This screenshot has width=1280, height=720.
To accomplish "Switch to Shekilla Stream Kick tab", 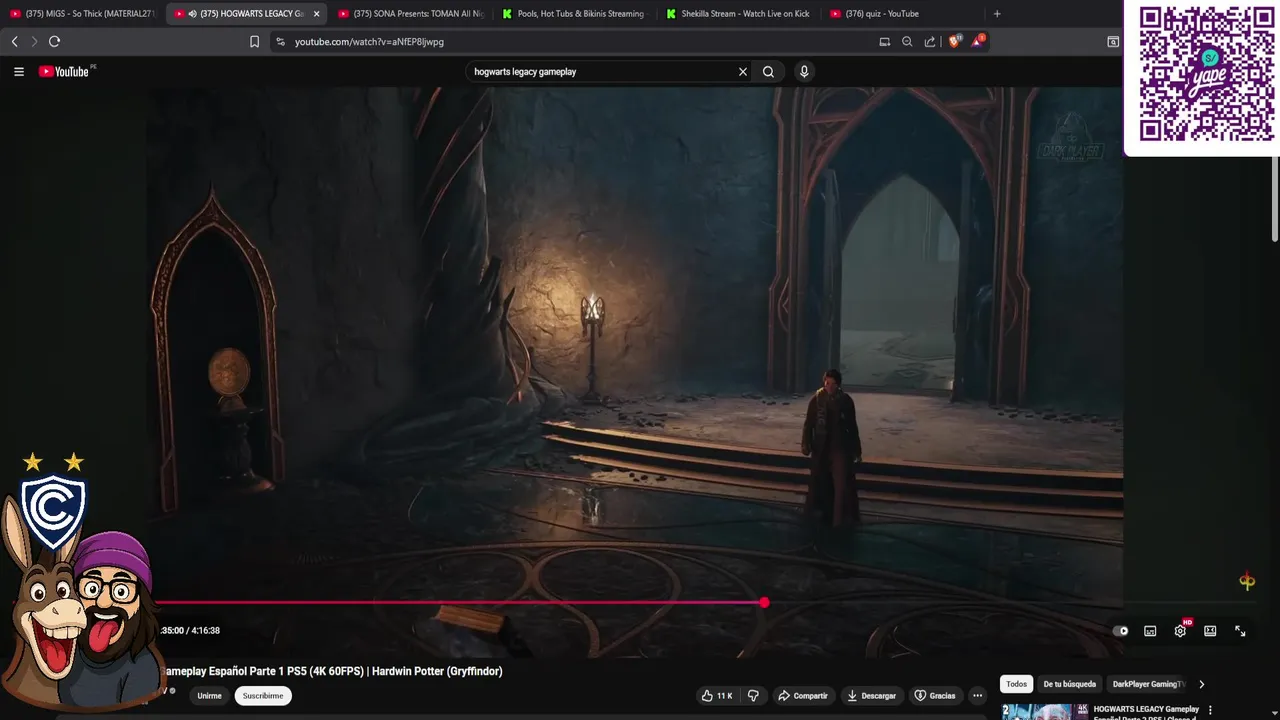I will pyautogui.click(x=738, y=14).
